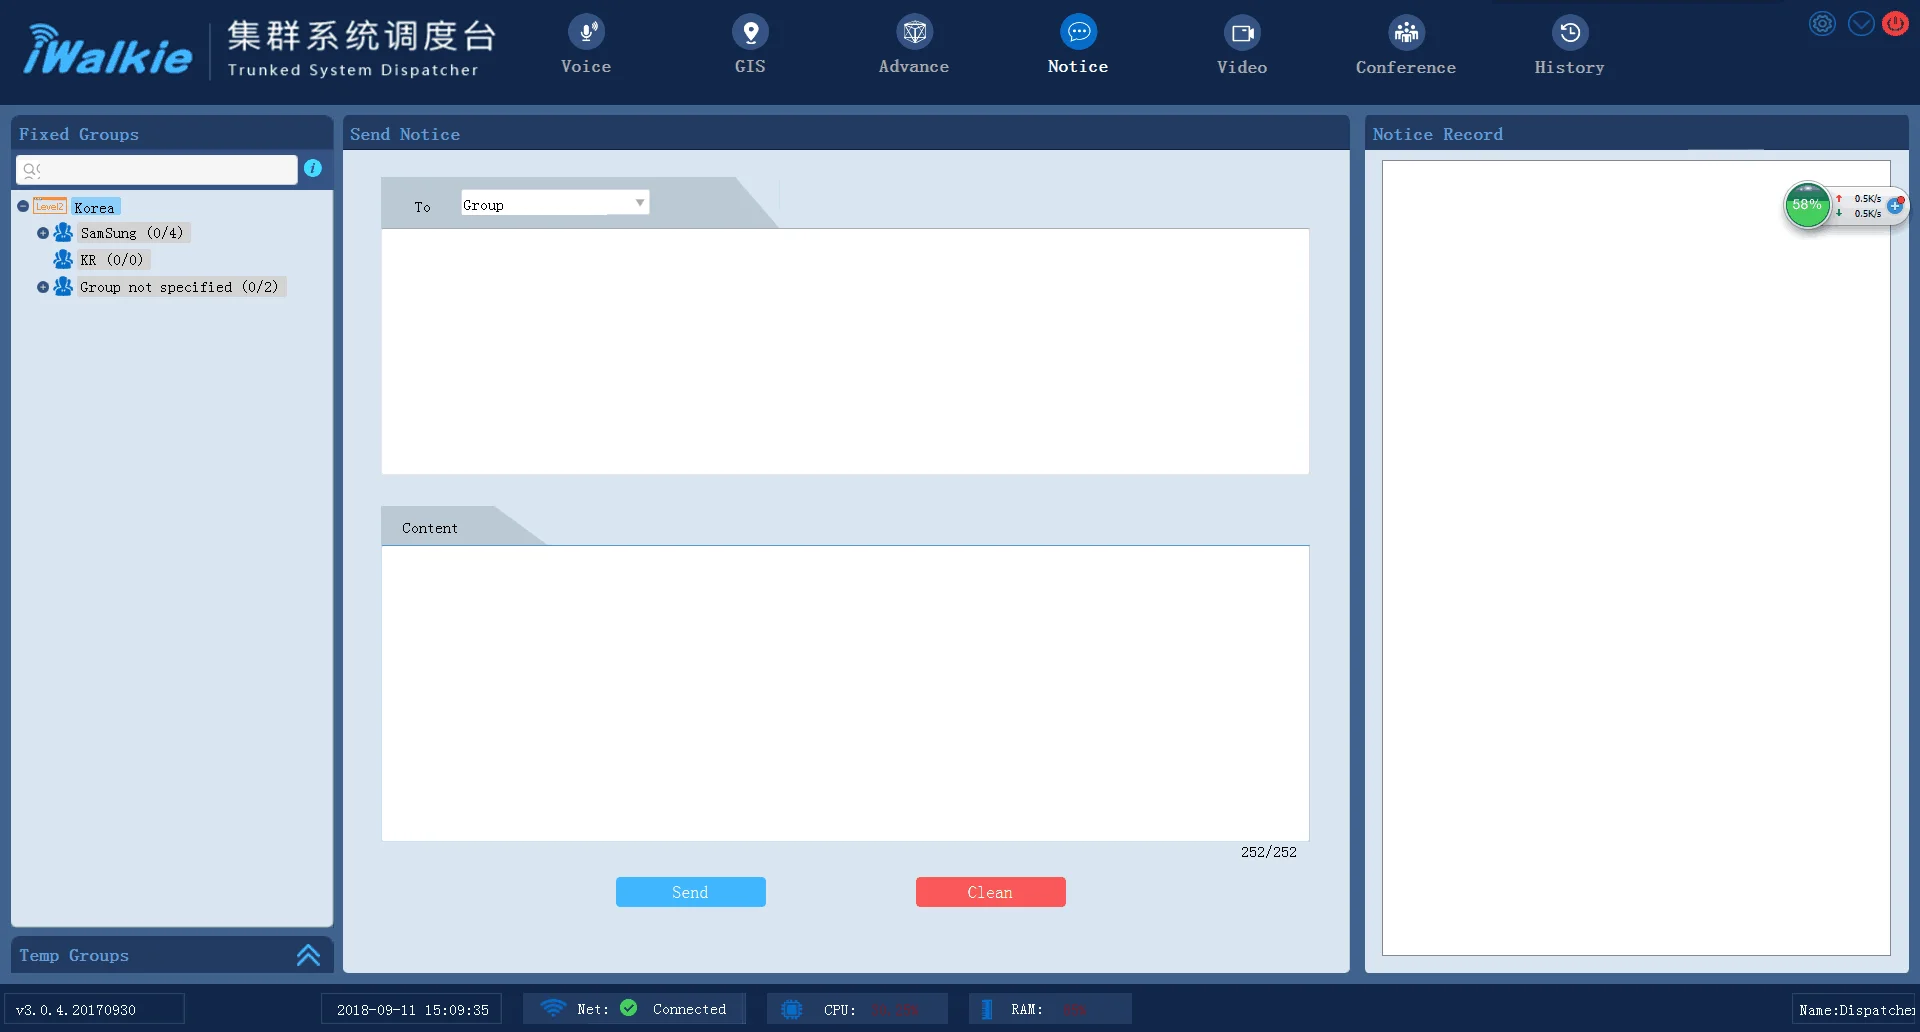
Task: Expand the SamSung group node
Action: point(43,233)
